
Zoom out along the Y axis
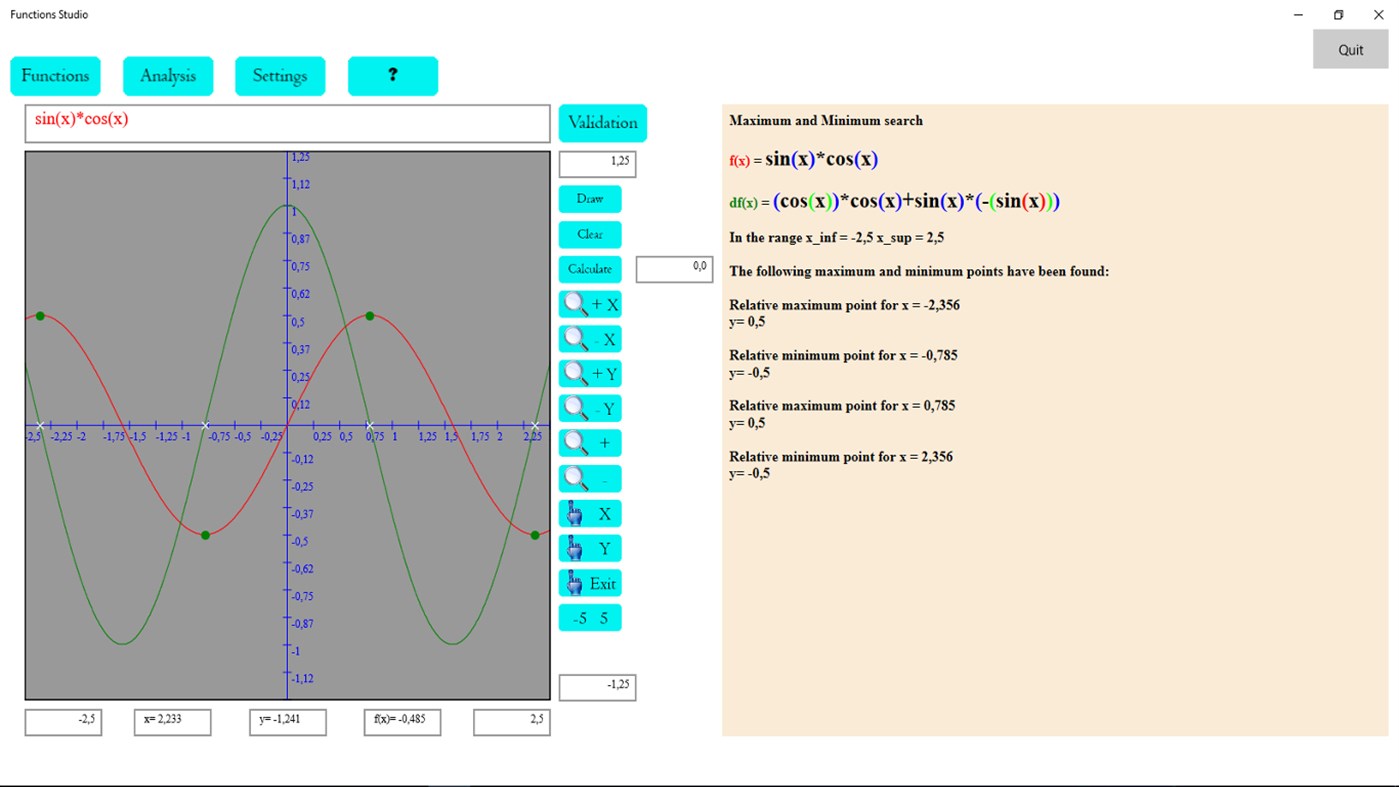(x=589, y=408)
